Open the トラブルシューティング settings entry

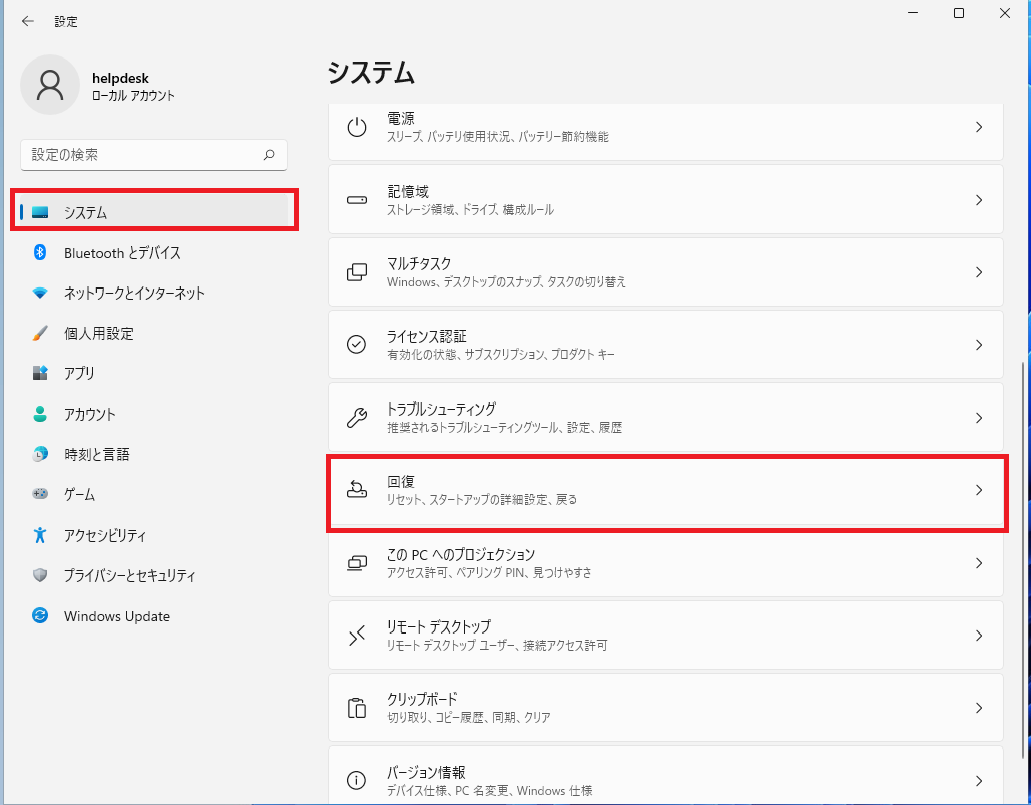[666, 418]
